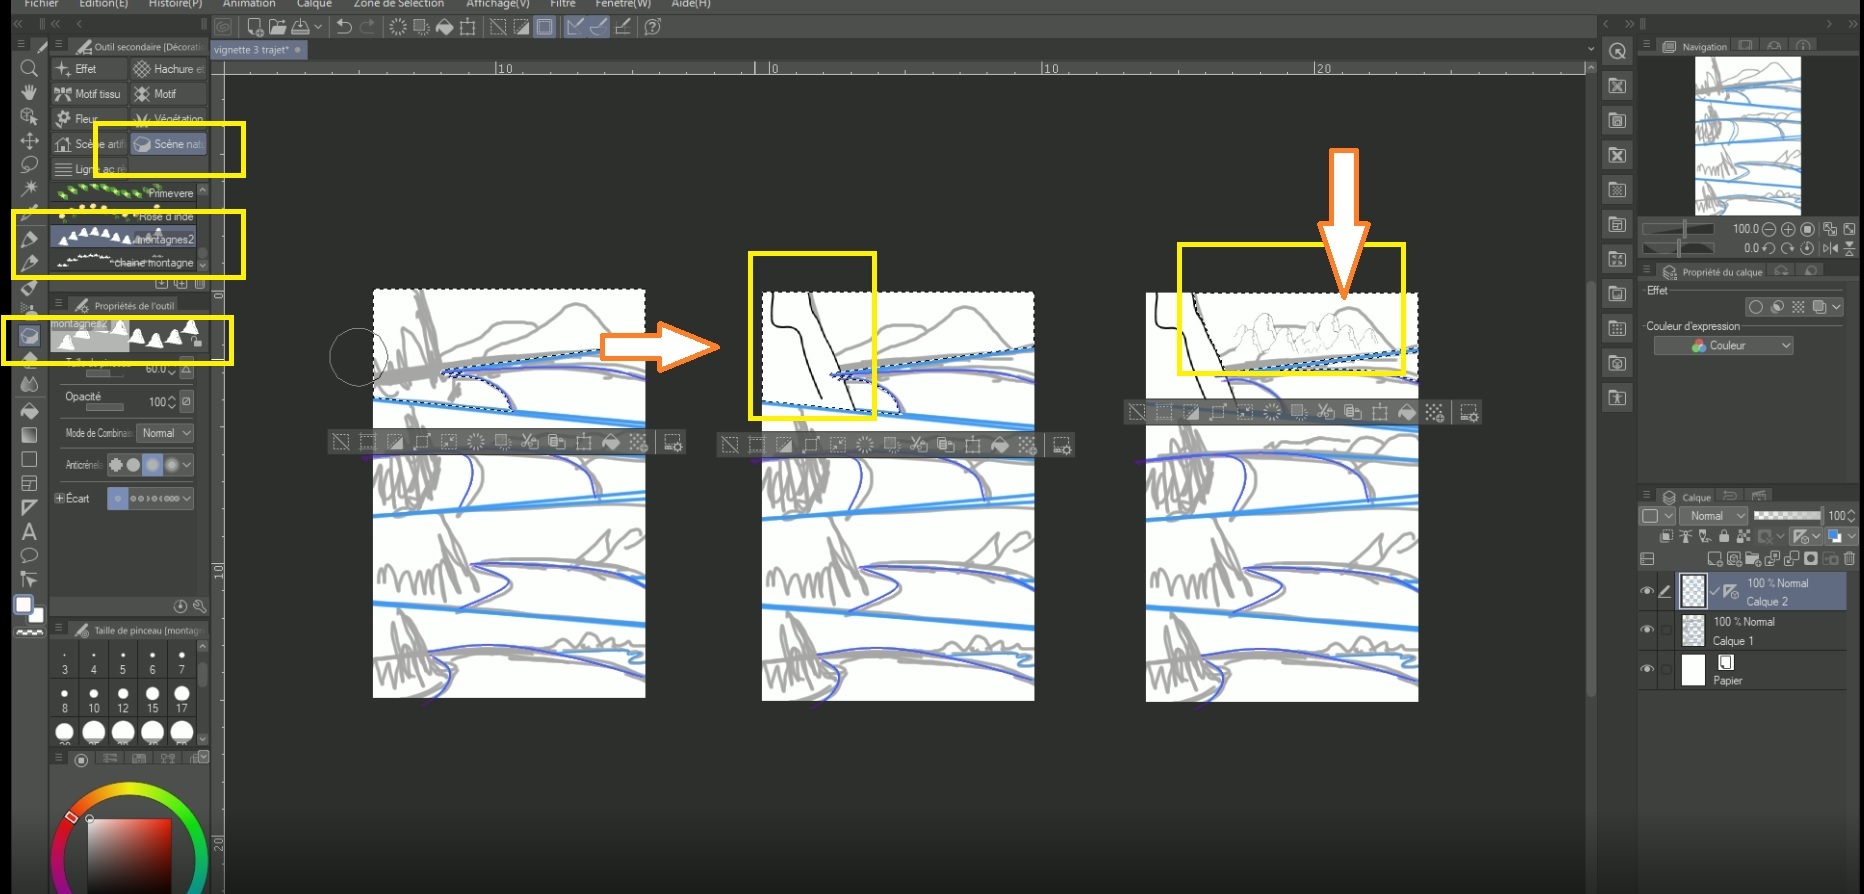Select the Text tool
The width and height of the screenshot is (1864, 894).
coord(29,531)
